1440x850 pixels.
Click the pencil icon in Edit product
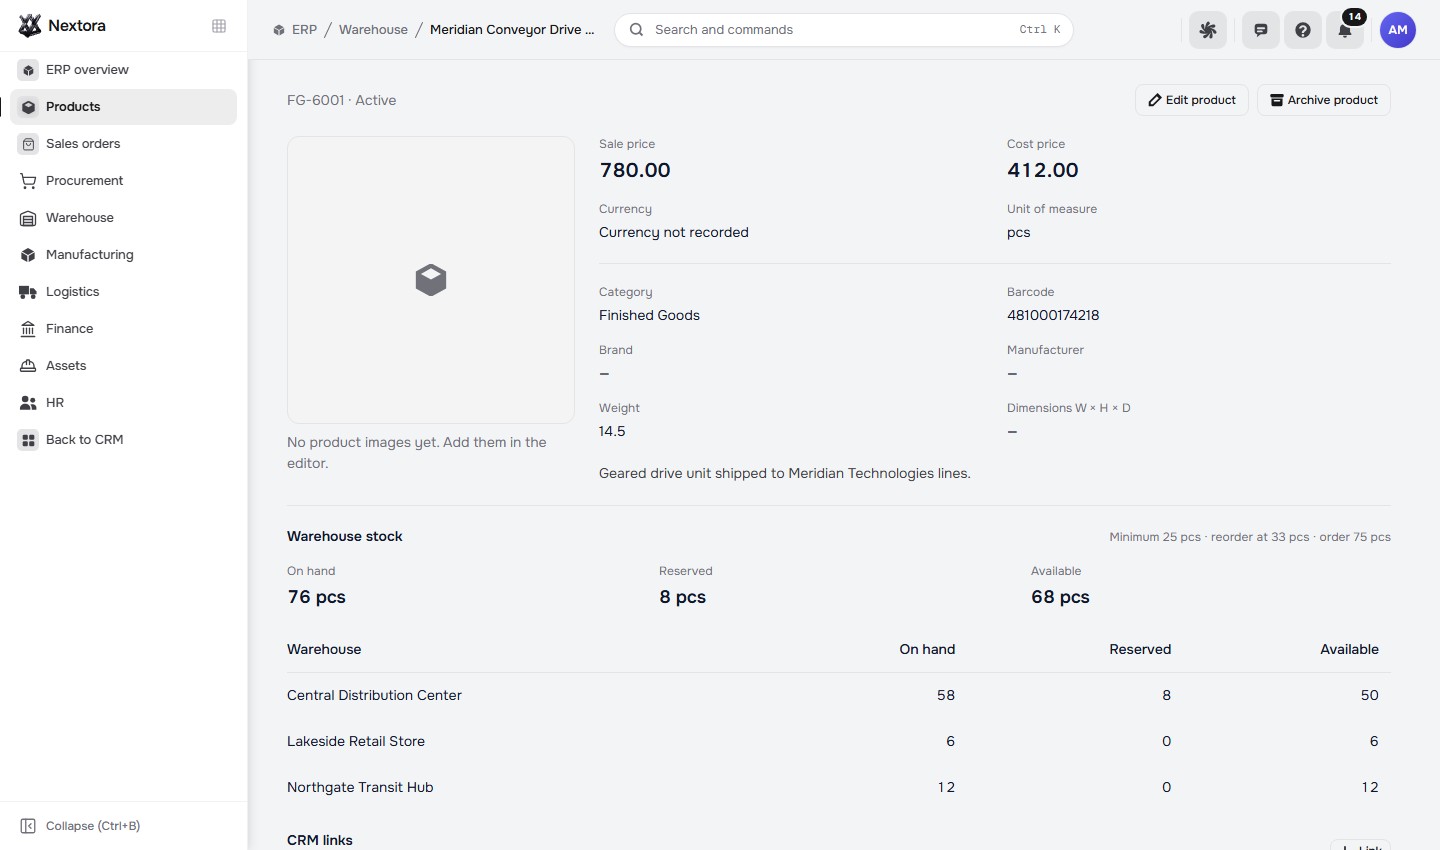(x=1155, y=100)
